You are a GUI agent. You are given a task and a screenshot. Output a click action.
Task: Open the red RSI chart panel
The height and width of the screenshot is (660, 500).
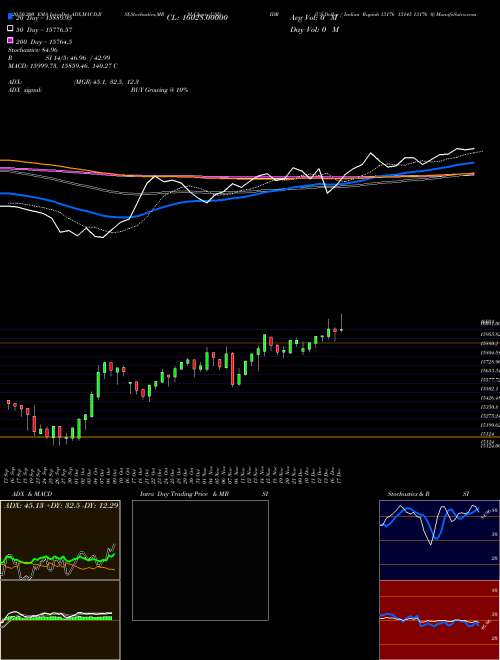pos(439,620)
